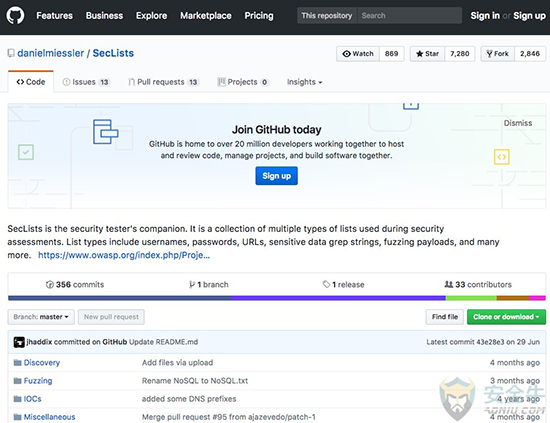Image resolution: width=550 pixels, height=423 pixels.
Task: Star the SecLists repository
Action: (427, 54)
